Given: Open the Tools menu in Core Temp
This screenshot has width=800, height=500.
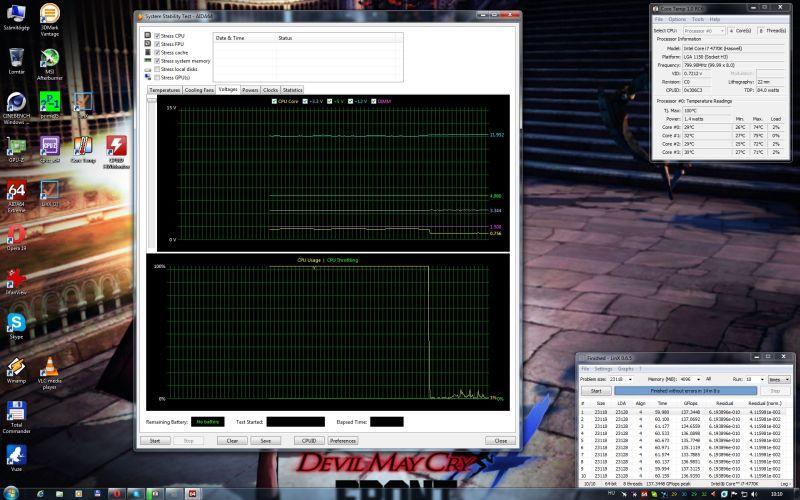Looking at the screenshot, I should pyautogui.click(x=697, y=19).
